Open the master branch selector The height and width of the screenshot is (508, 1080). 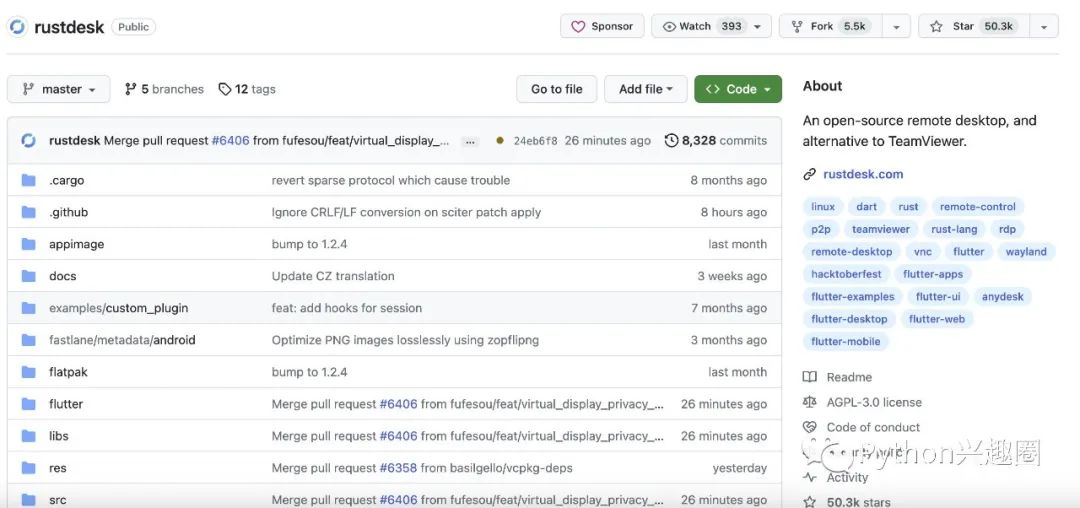(x=58, y=89)
